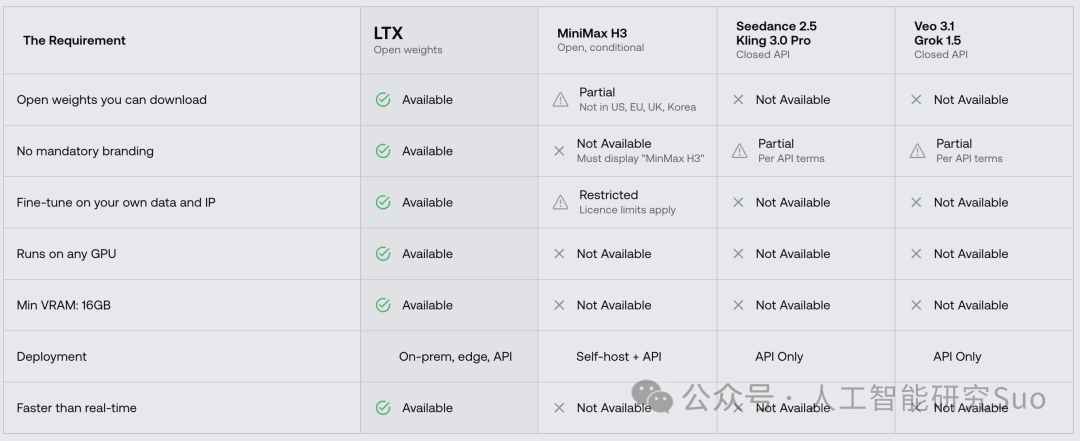1080x441 pixels.
Task: Click Fine-tune on your own data row label
Action: point(116,203)
